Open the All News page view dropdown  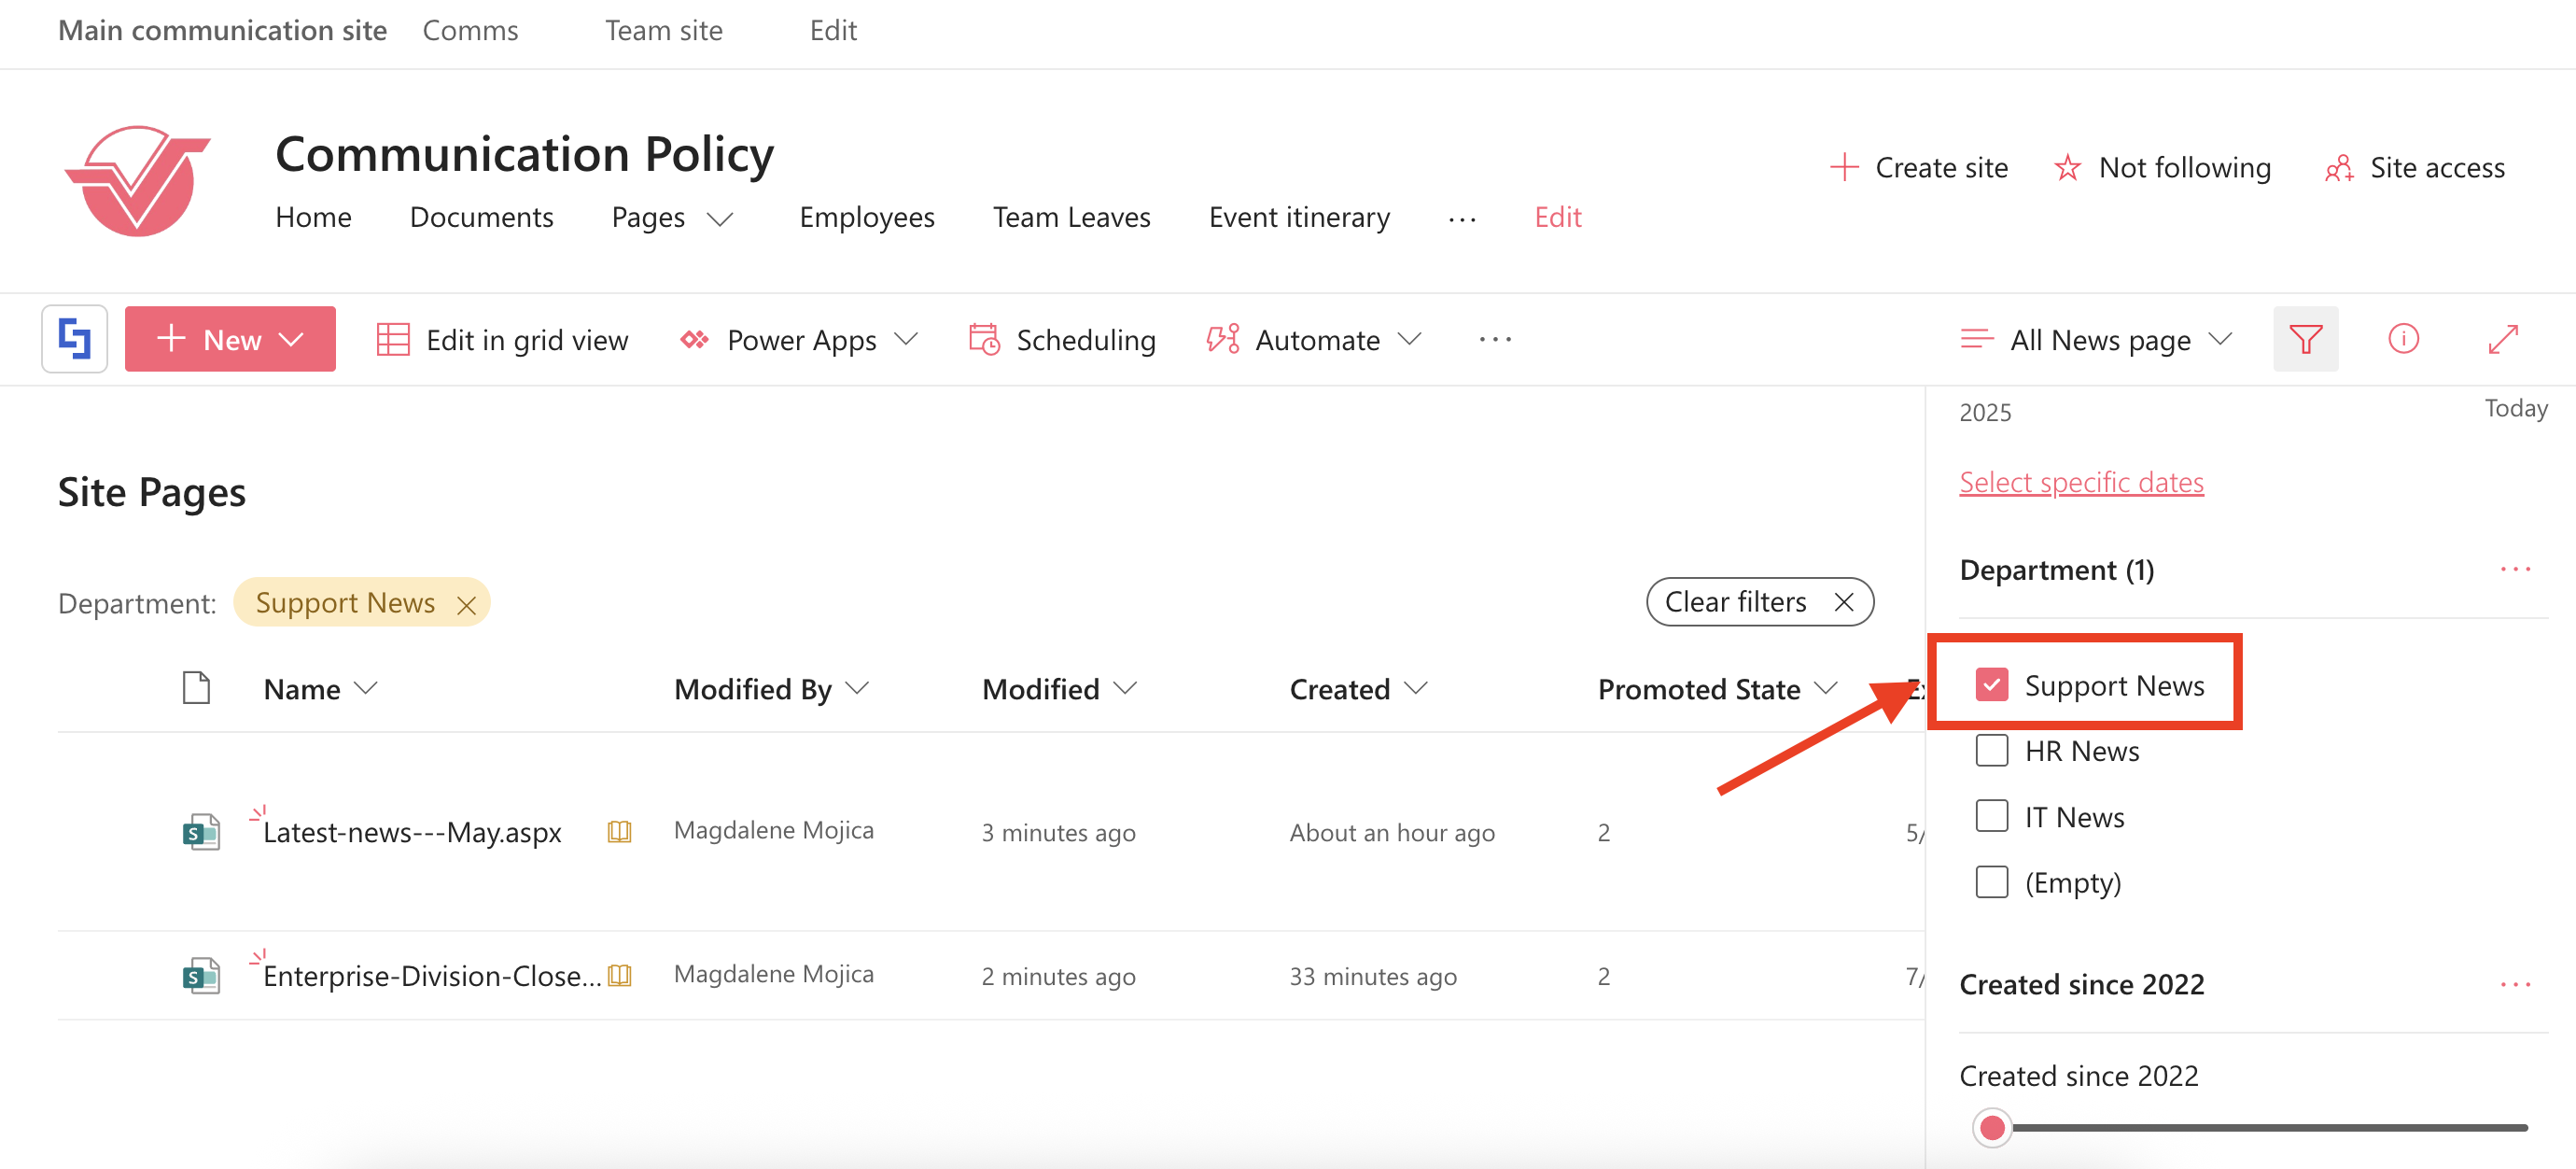click(x=2219, y=340)
